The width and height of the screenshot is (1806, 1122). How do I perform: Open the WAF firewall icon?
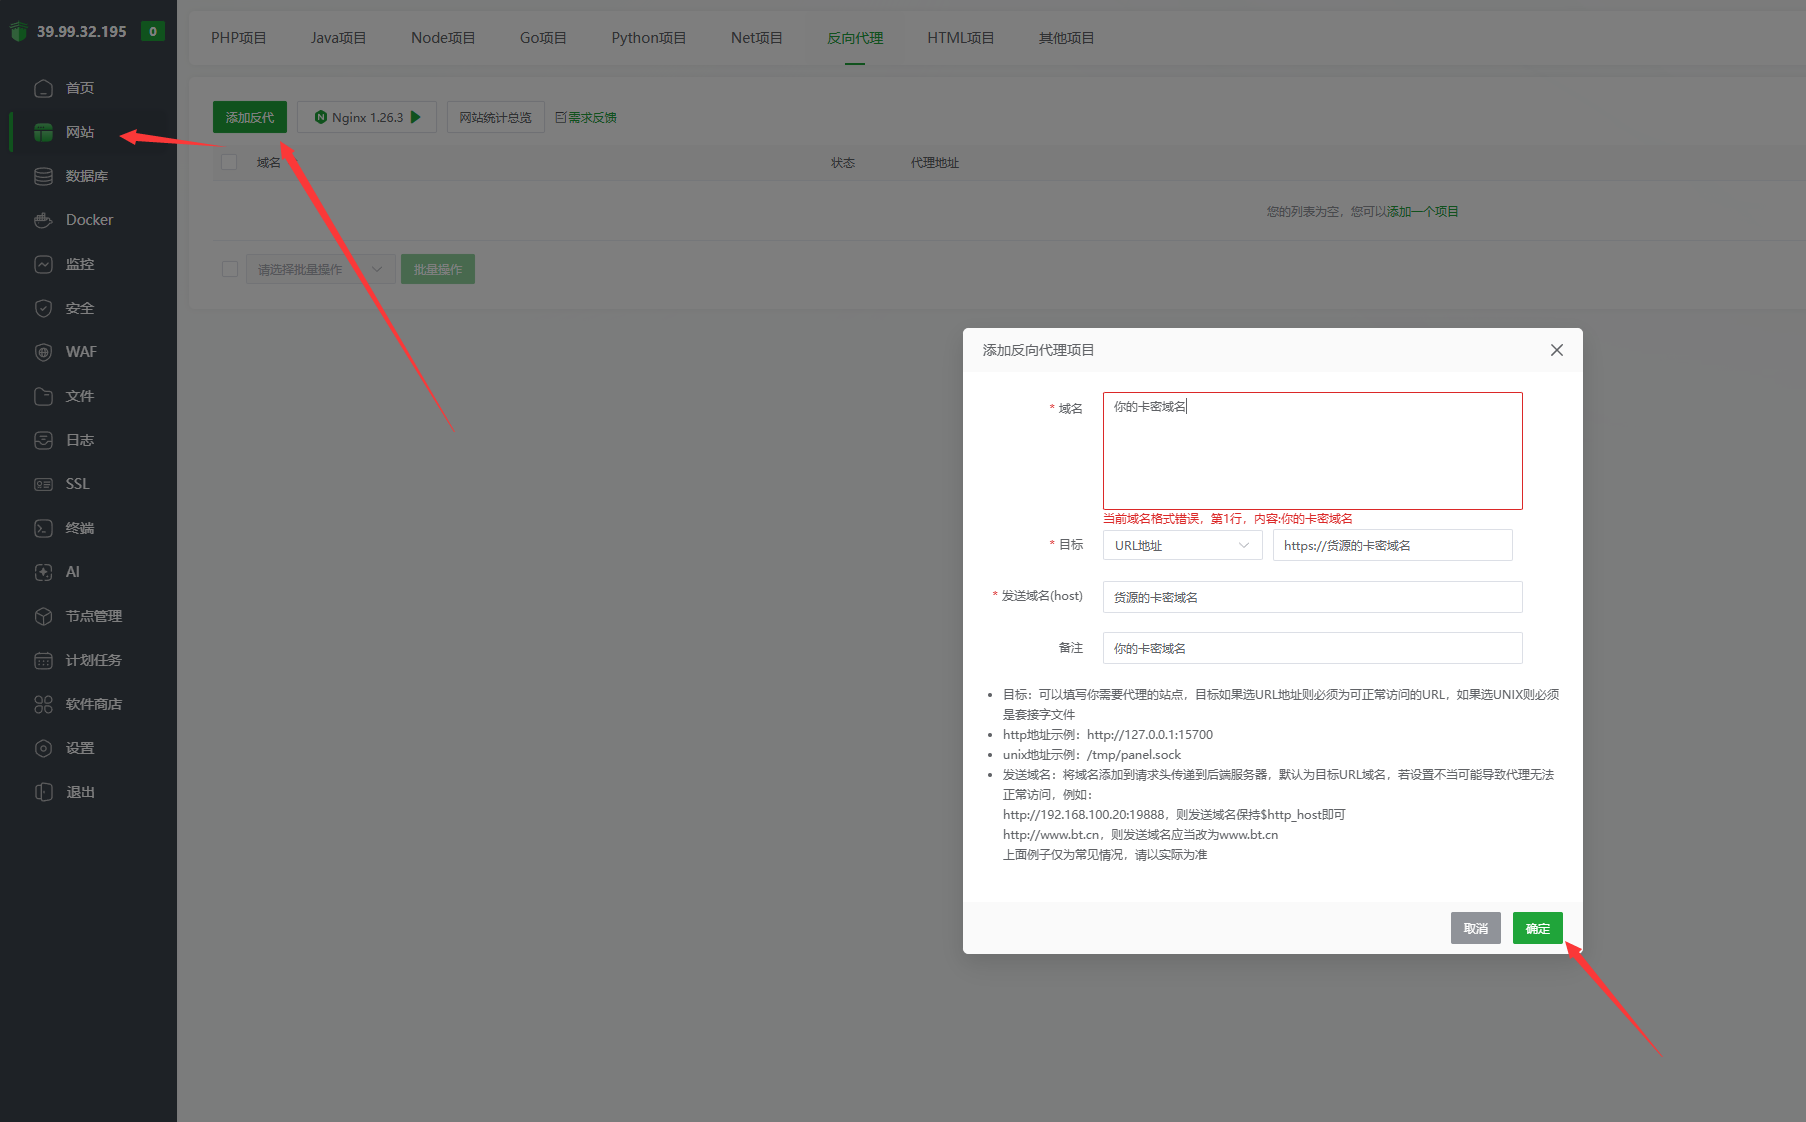[43, 352]
